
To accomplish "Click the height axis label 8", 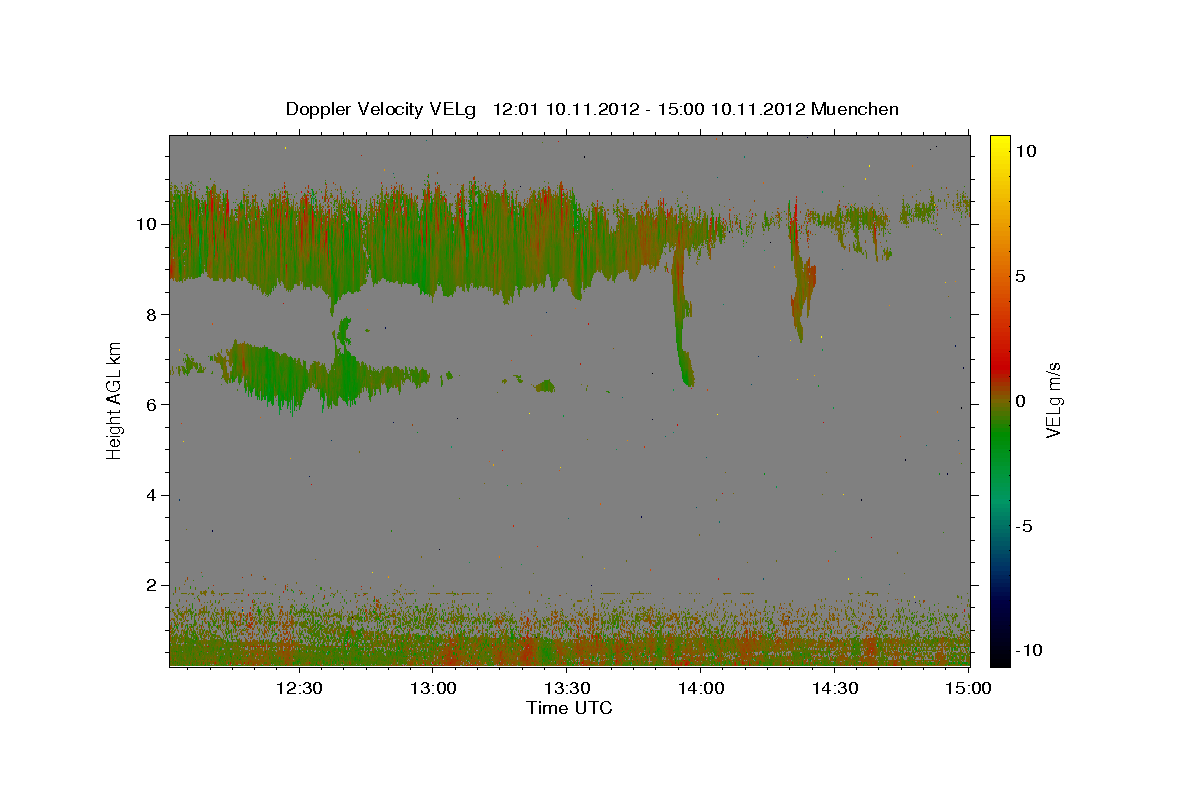I will pyautogui.click(x=151, y=314).
